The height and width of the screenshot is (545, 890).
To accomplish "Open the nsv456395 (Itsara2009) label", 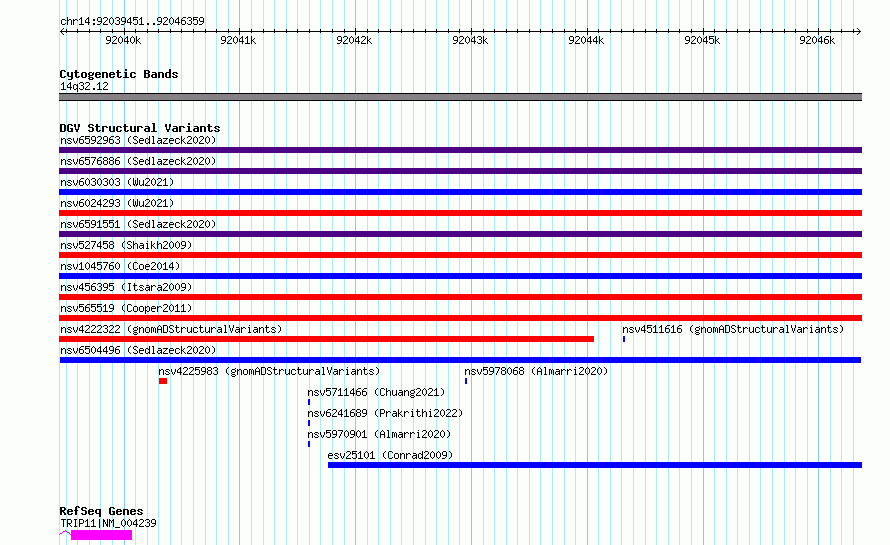I will [126, 287].
